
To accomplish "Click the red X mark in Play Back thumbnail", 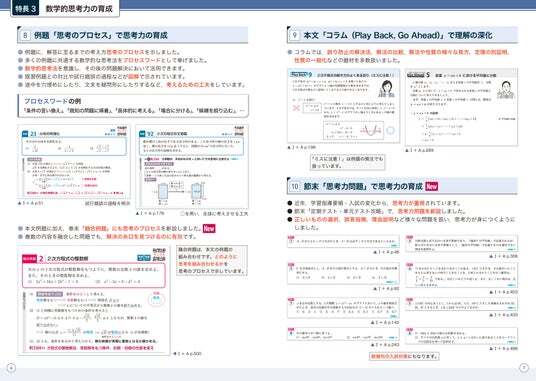I will [296, 108].
